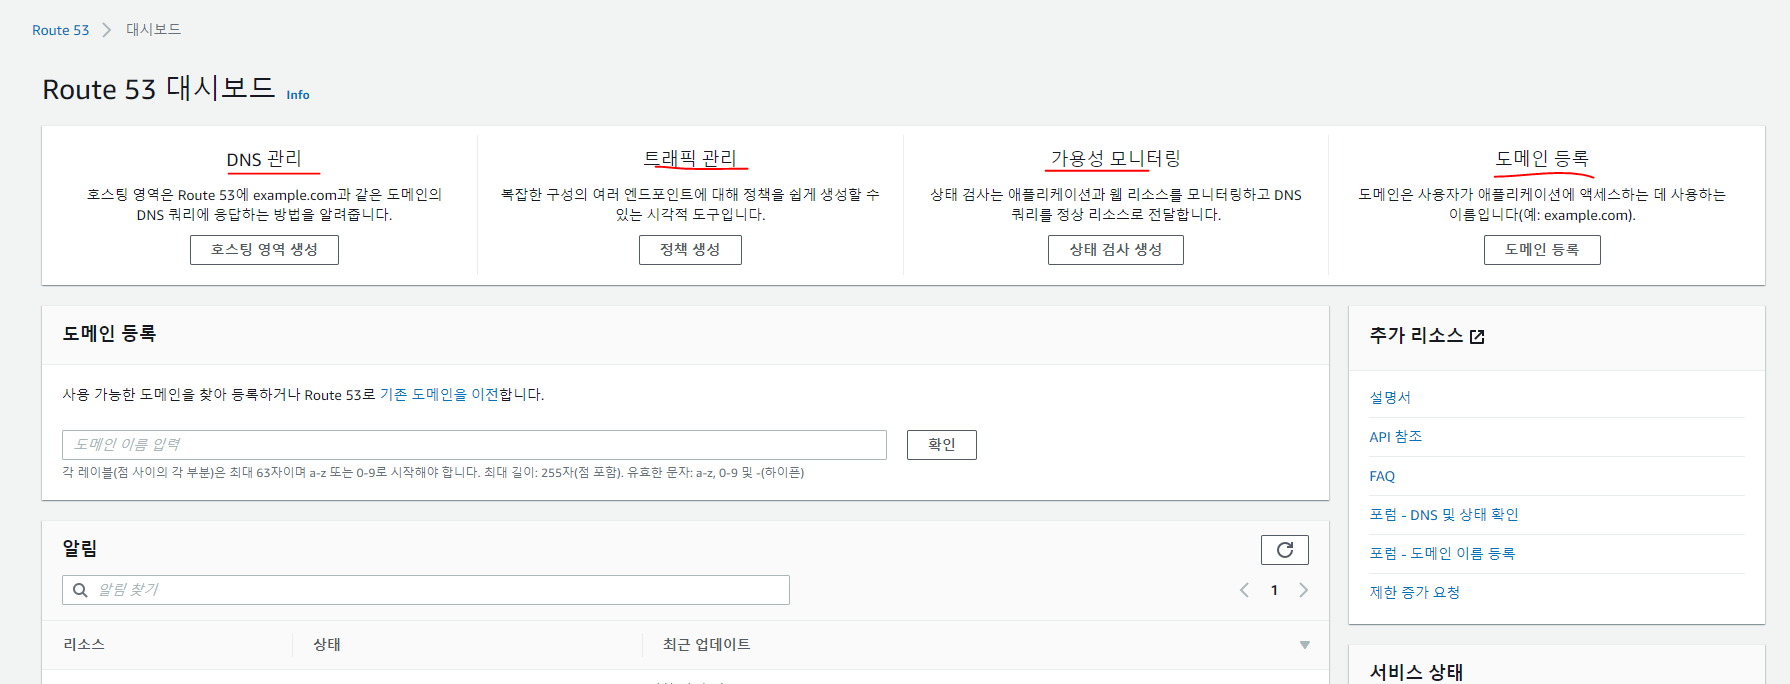The width and height of the screenshot is (1790, 684).
Task: Go to previous page of 알림 list
Action: click(x=1244, y=590)
